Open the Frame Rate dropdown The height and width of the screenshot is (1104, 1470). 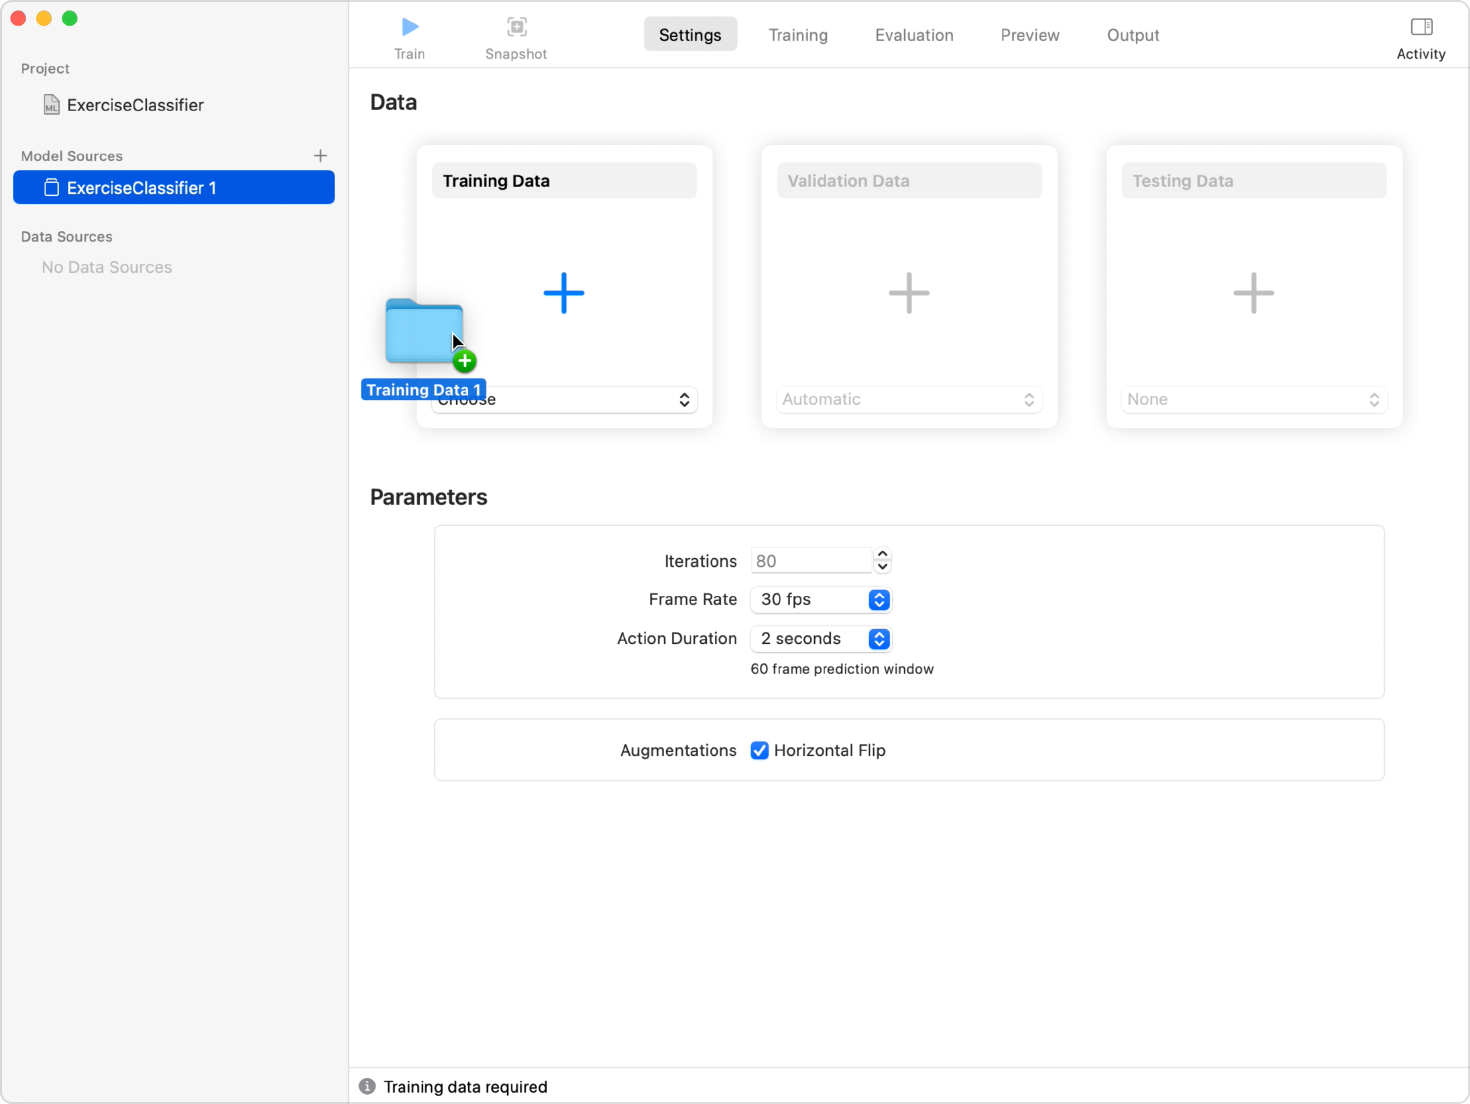(x=820, y=600)
